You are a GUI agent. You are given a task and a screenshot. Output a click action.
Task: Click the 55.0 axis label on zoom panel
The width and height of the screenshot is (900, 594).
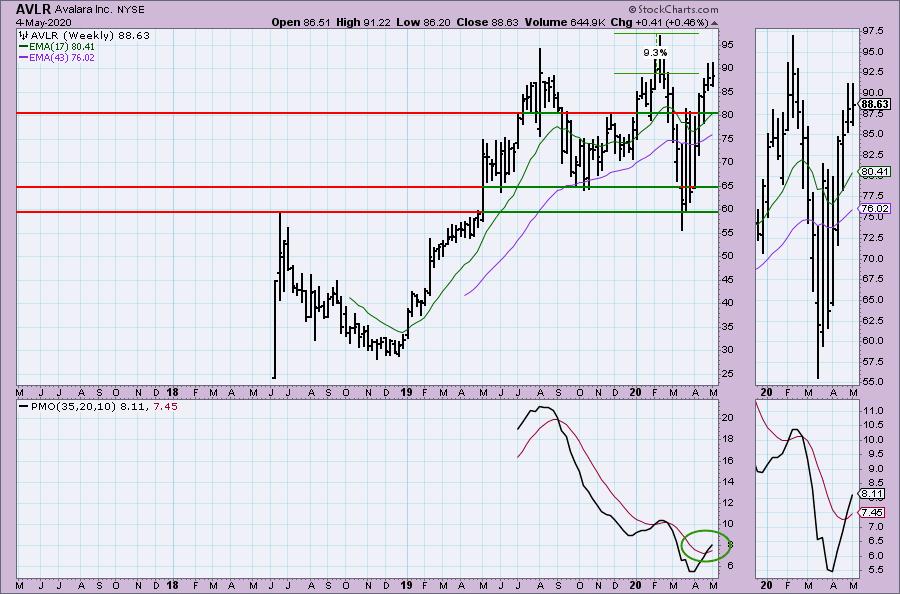(872, 382)
